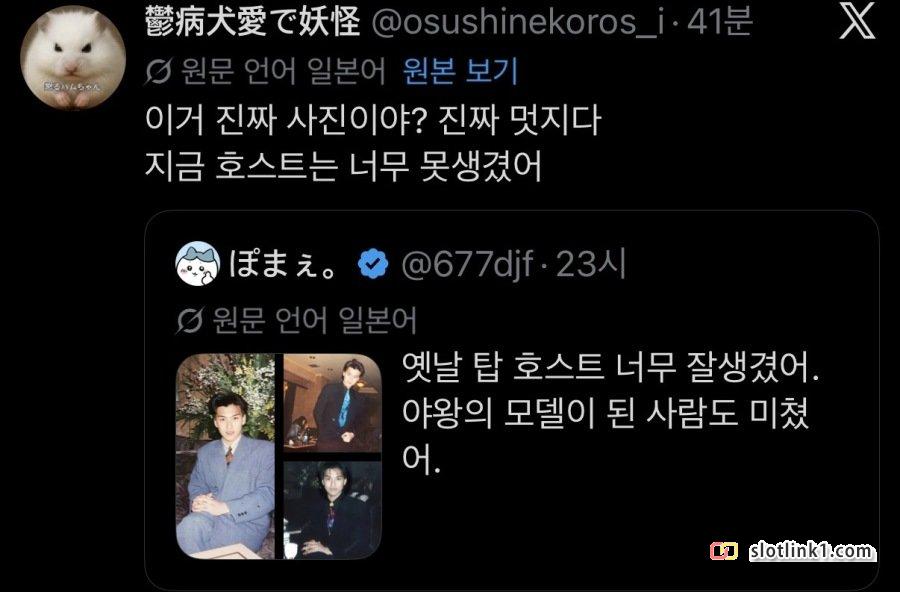Image resolution: width=900 pixels, height=592 pixels.
Task: Click the blue verified badge
Action: click(373, 264)
